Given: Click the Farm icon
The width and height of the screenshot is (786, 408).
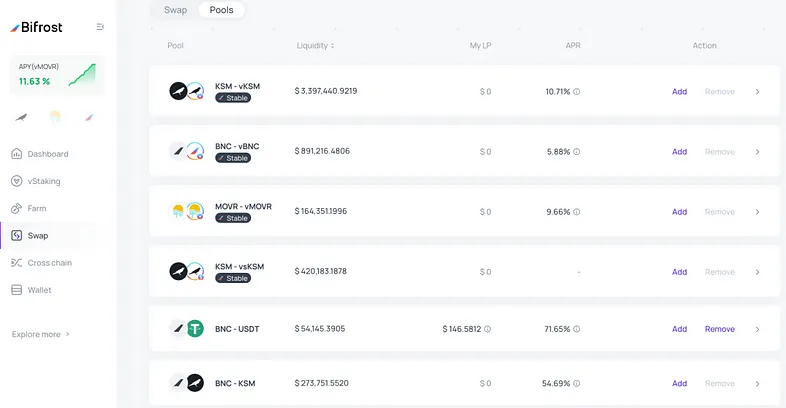Looking at the screenshot, I should coord(17,209).
